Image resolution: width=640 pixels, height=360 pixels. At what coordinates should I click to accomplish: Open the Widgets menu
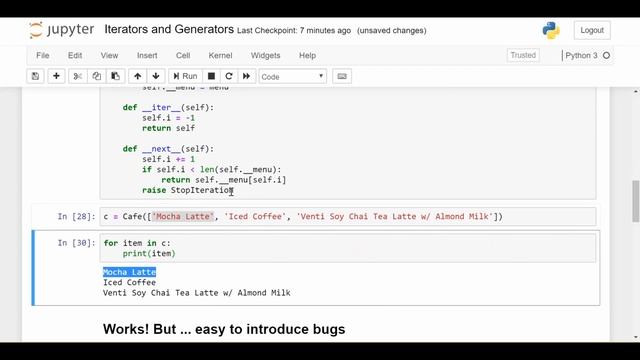[x=265, y=56]
